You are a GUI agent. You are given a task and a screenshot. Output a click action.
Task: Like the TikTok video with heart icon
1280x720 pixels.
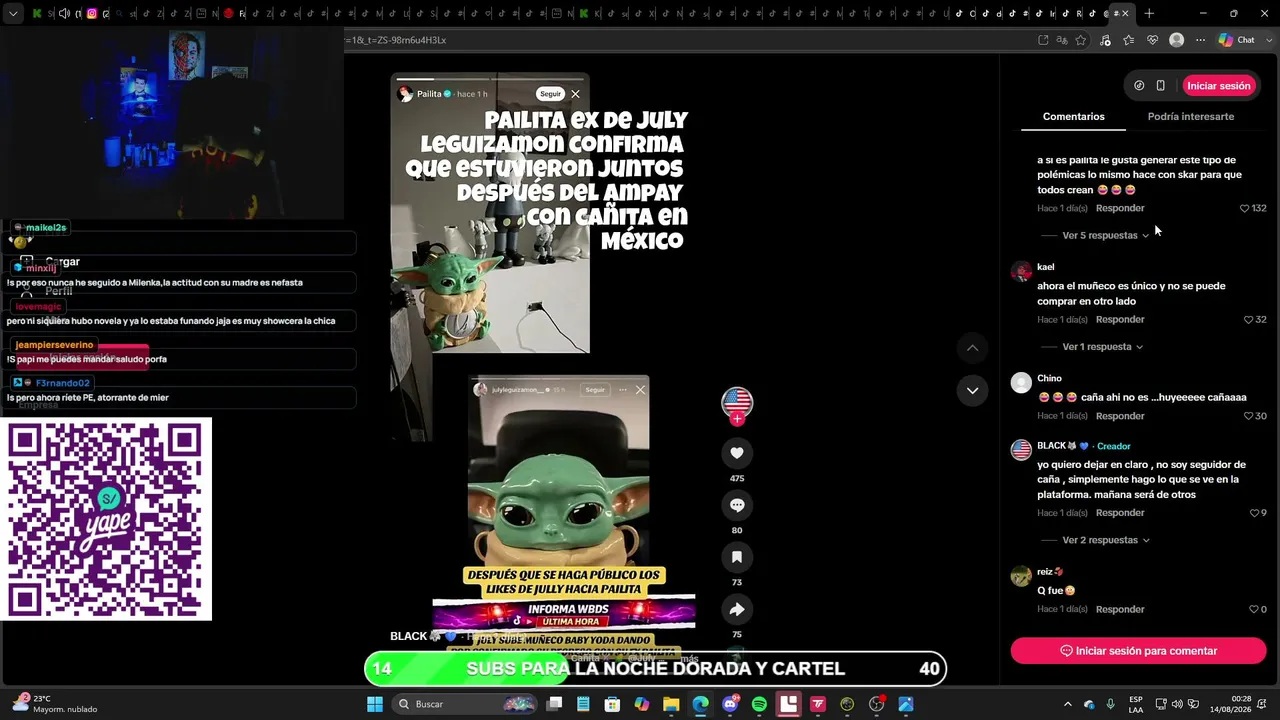click(737, 453)
